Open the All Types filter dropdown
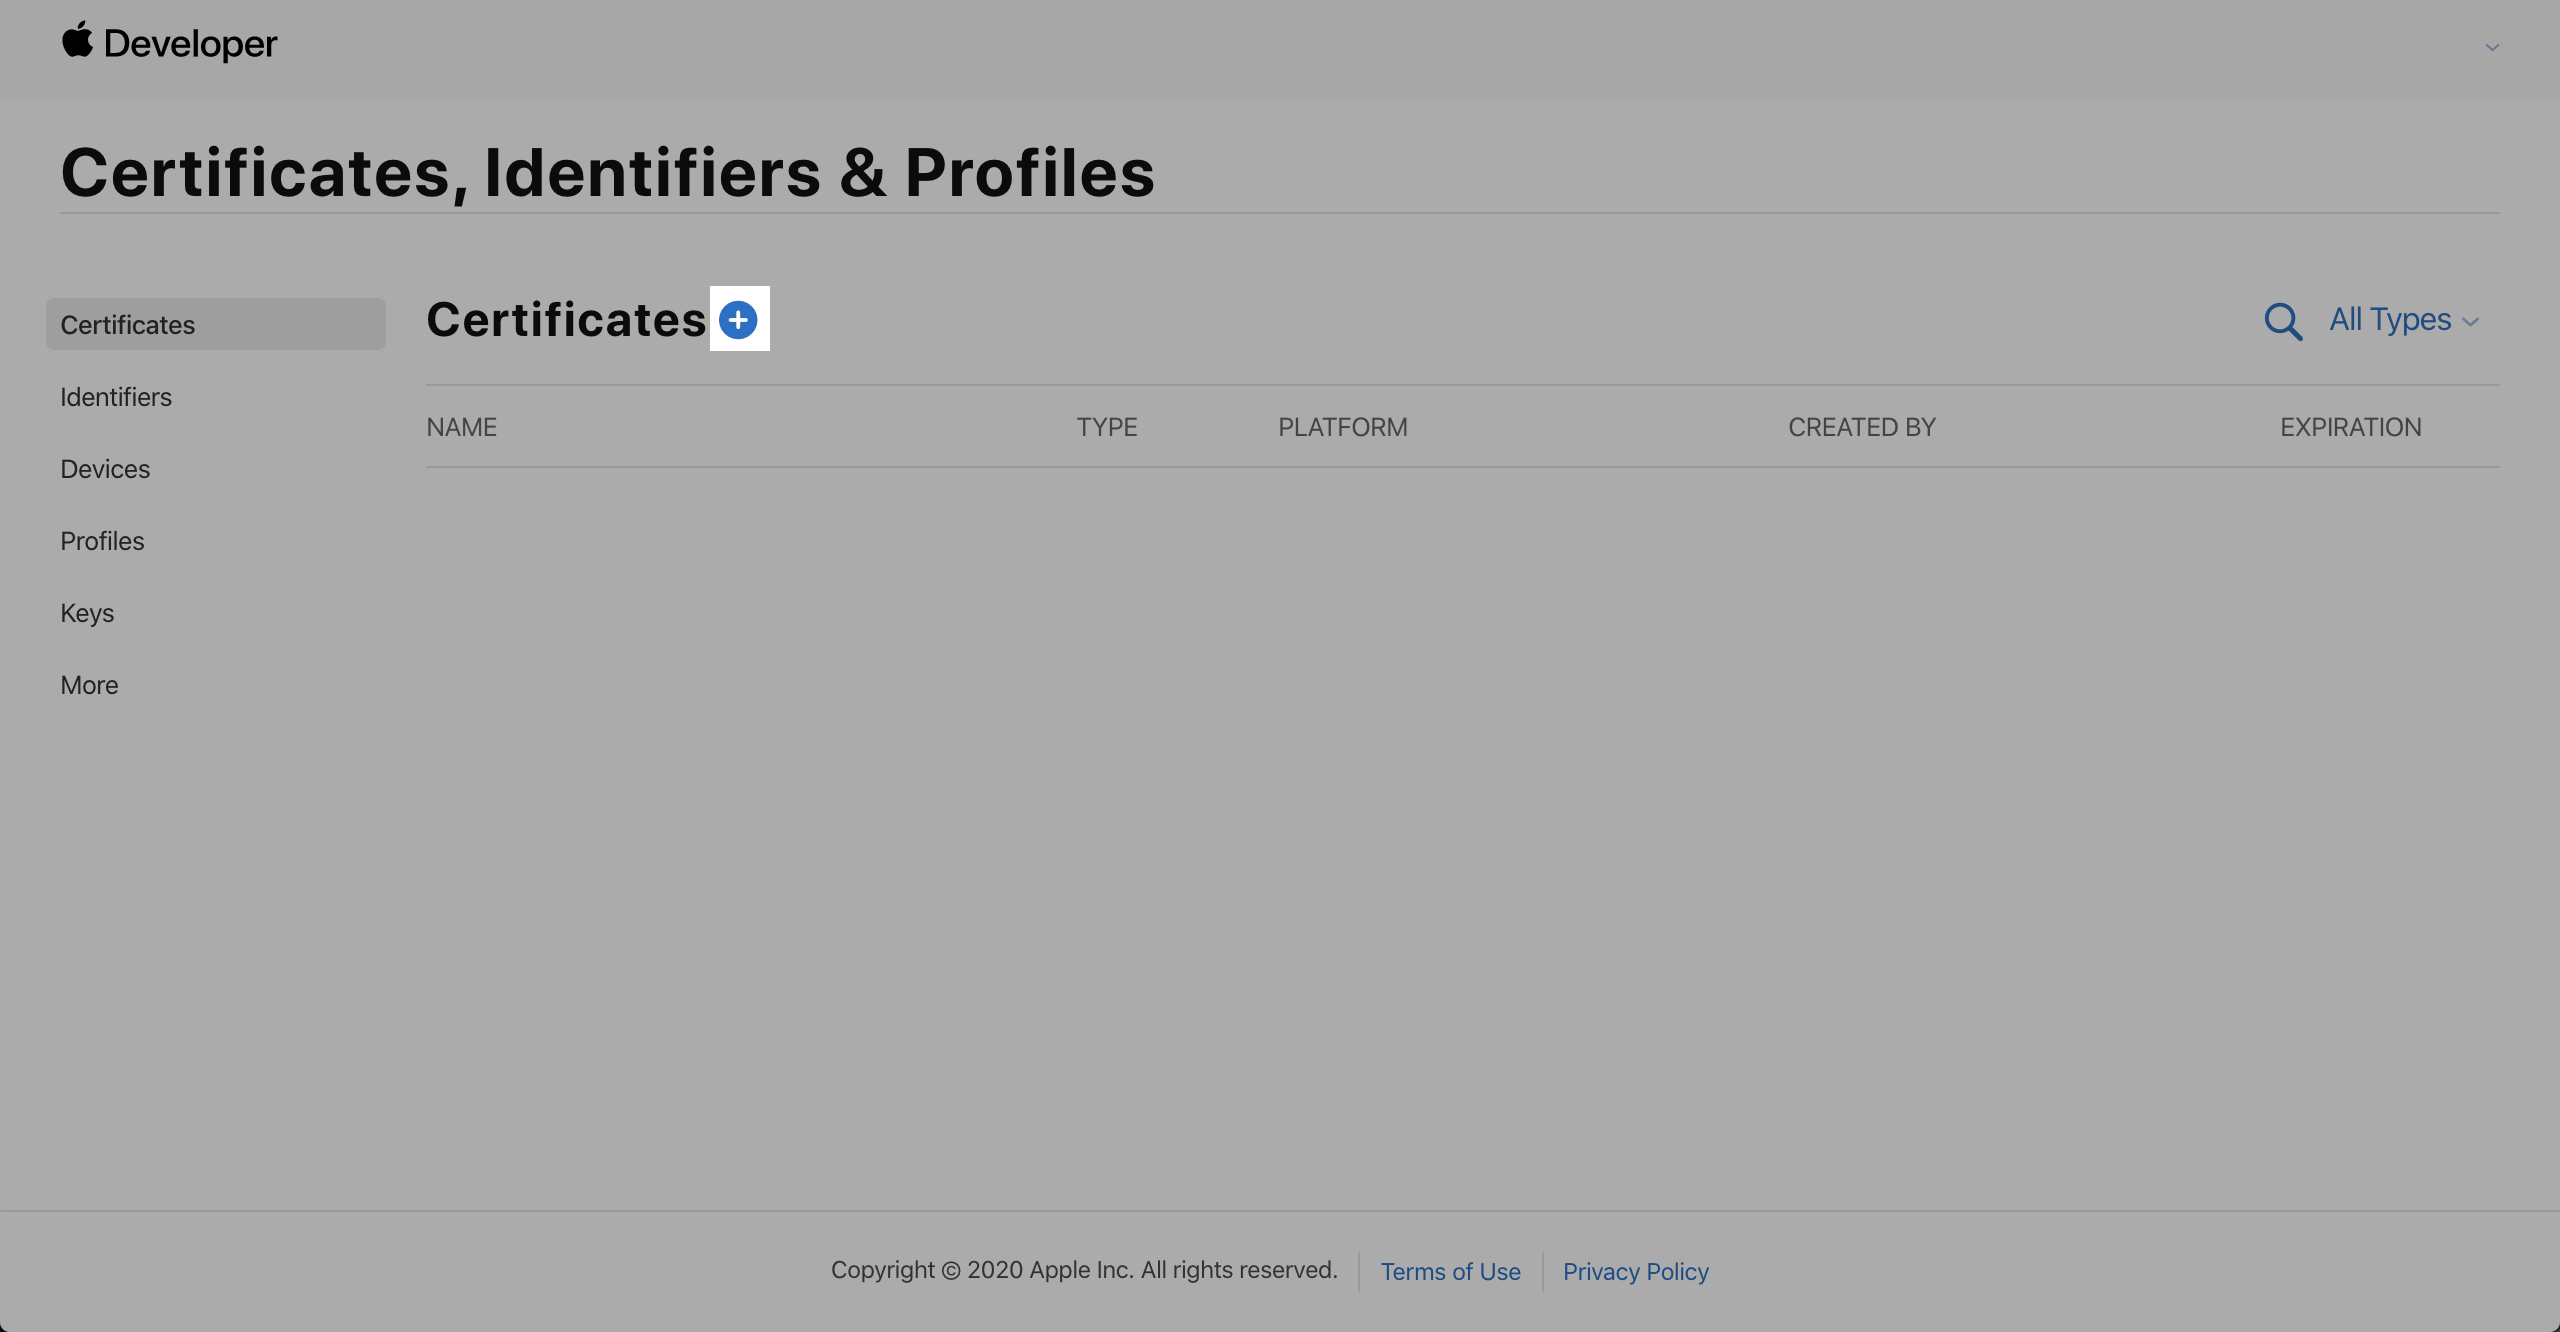2560x1332 pixels. coord(2403,320)
